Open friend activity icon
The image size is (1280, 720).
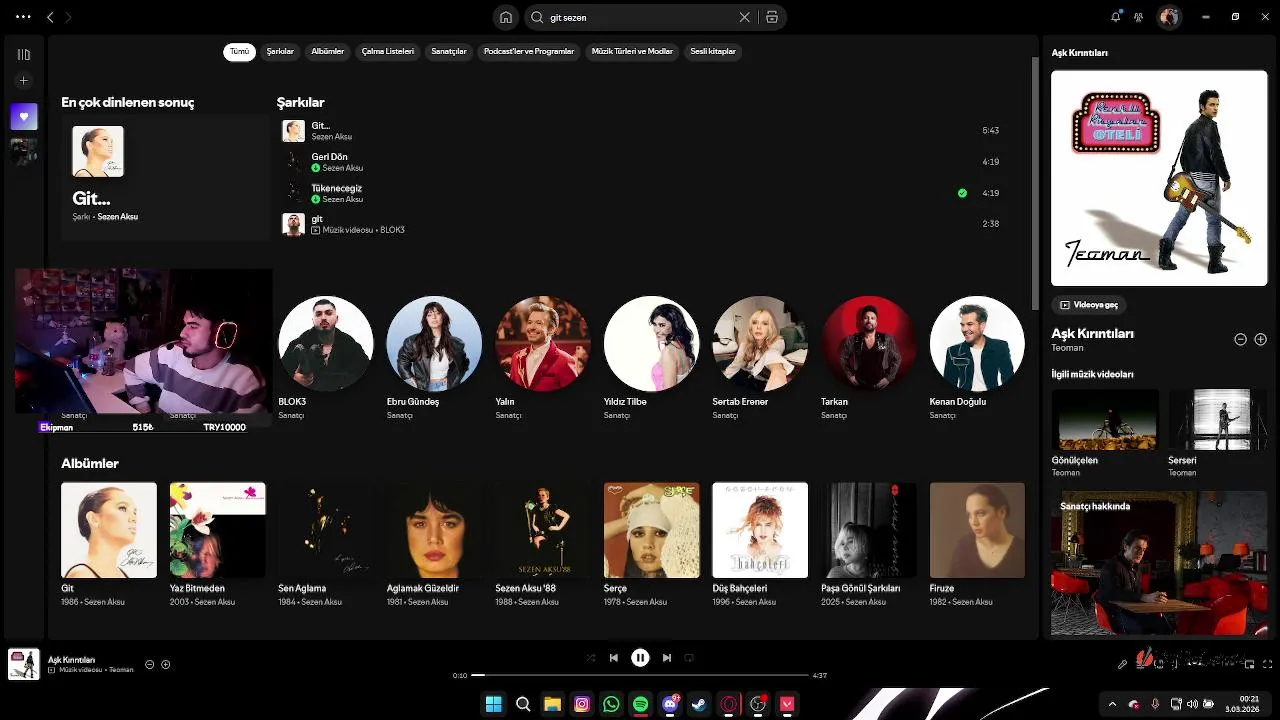click(x=1138, y=17)
